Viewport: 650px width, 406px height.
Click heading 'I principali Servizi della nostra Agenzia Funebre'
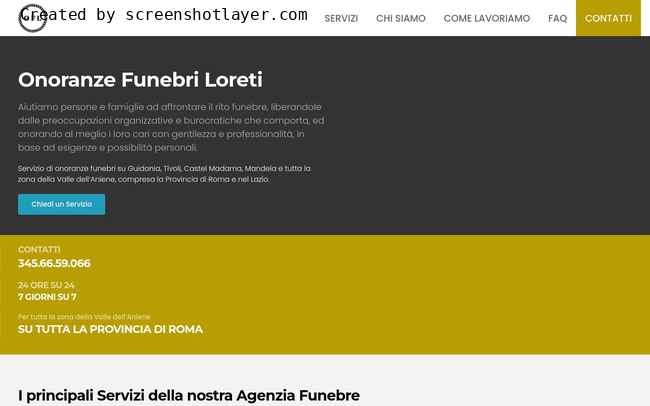coord(189,396)
